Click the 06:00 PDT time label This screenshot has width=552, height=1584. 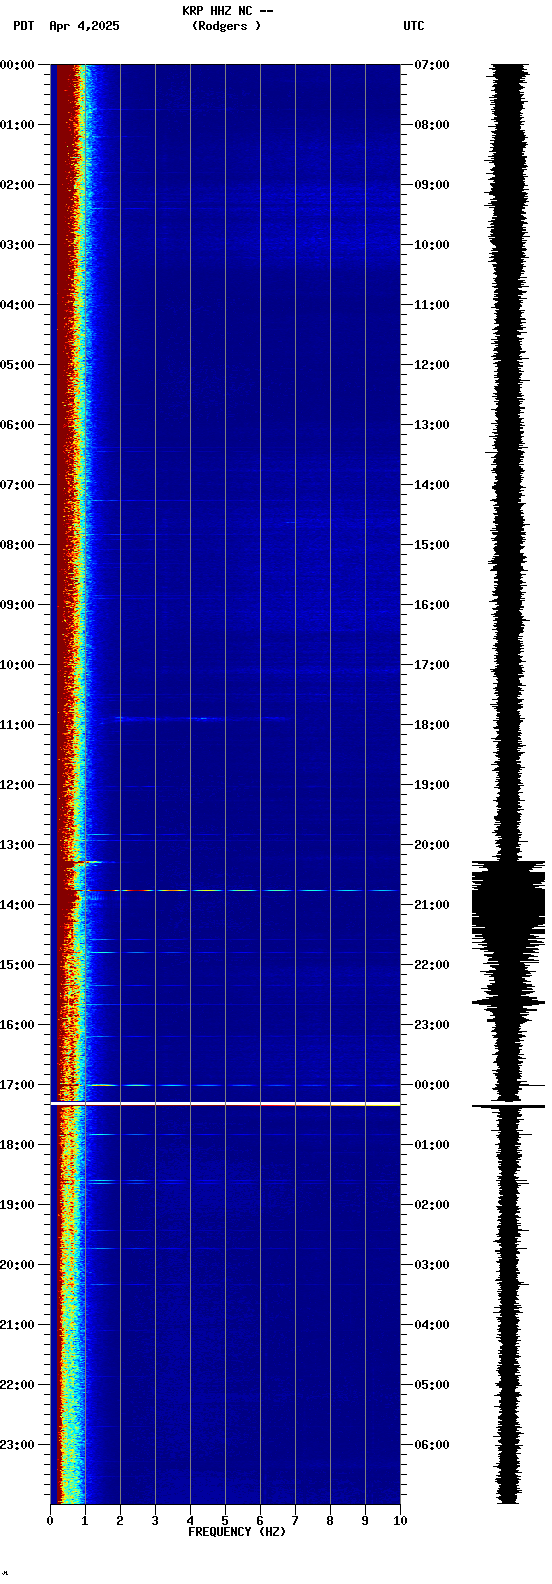[x=18, y=425]
